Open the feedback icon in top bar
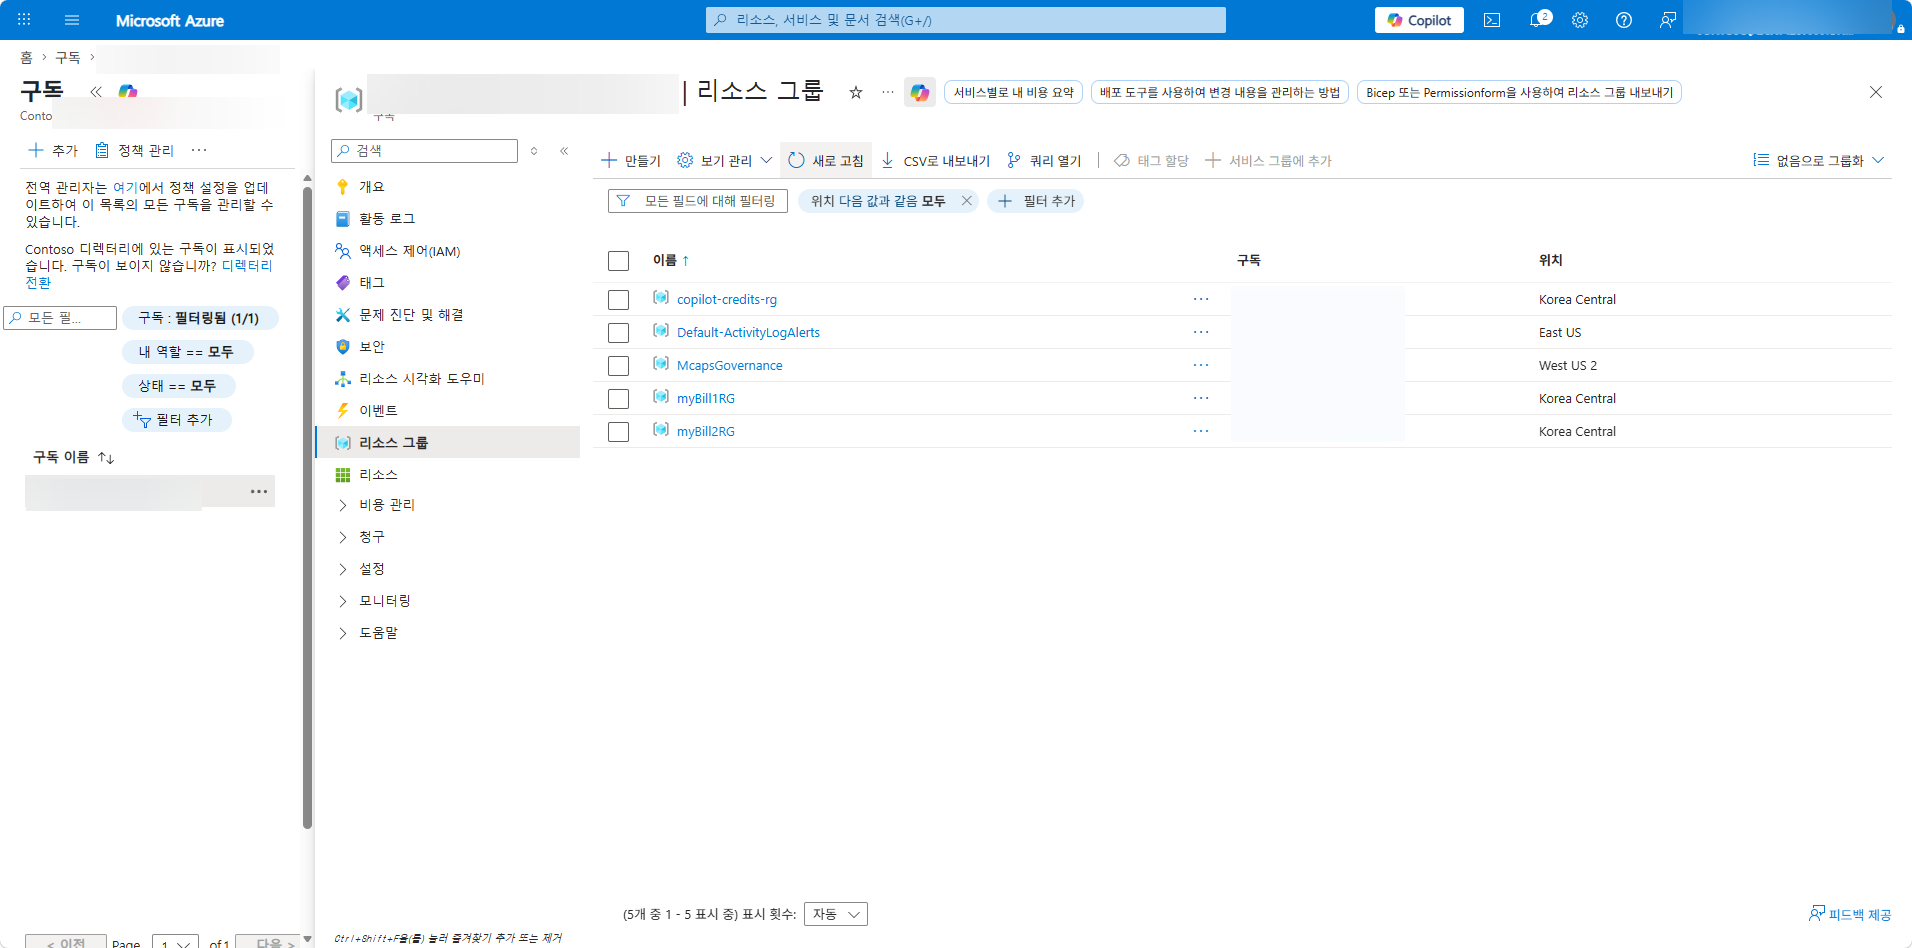 click(1667, 20)
